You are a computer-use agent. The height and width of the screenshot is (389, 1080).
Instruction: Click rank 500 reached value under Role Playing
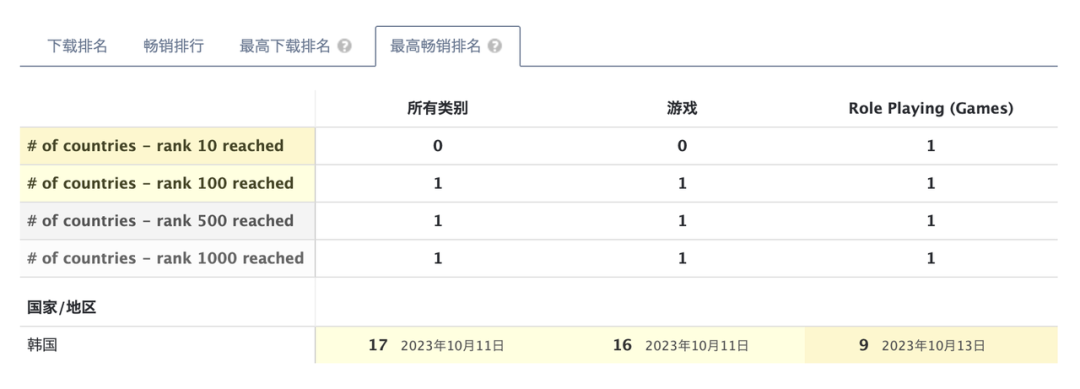tap(931, 221)
